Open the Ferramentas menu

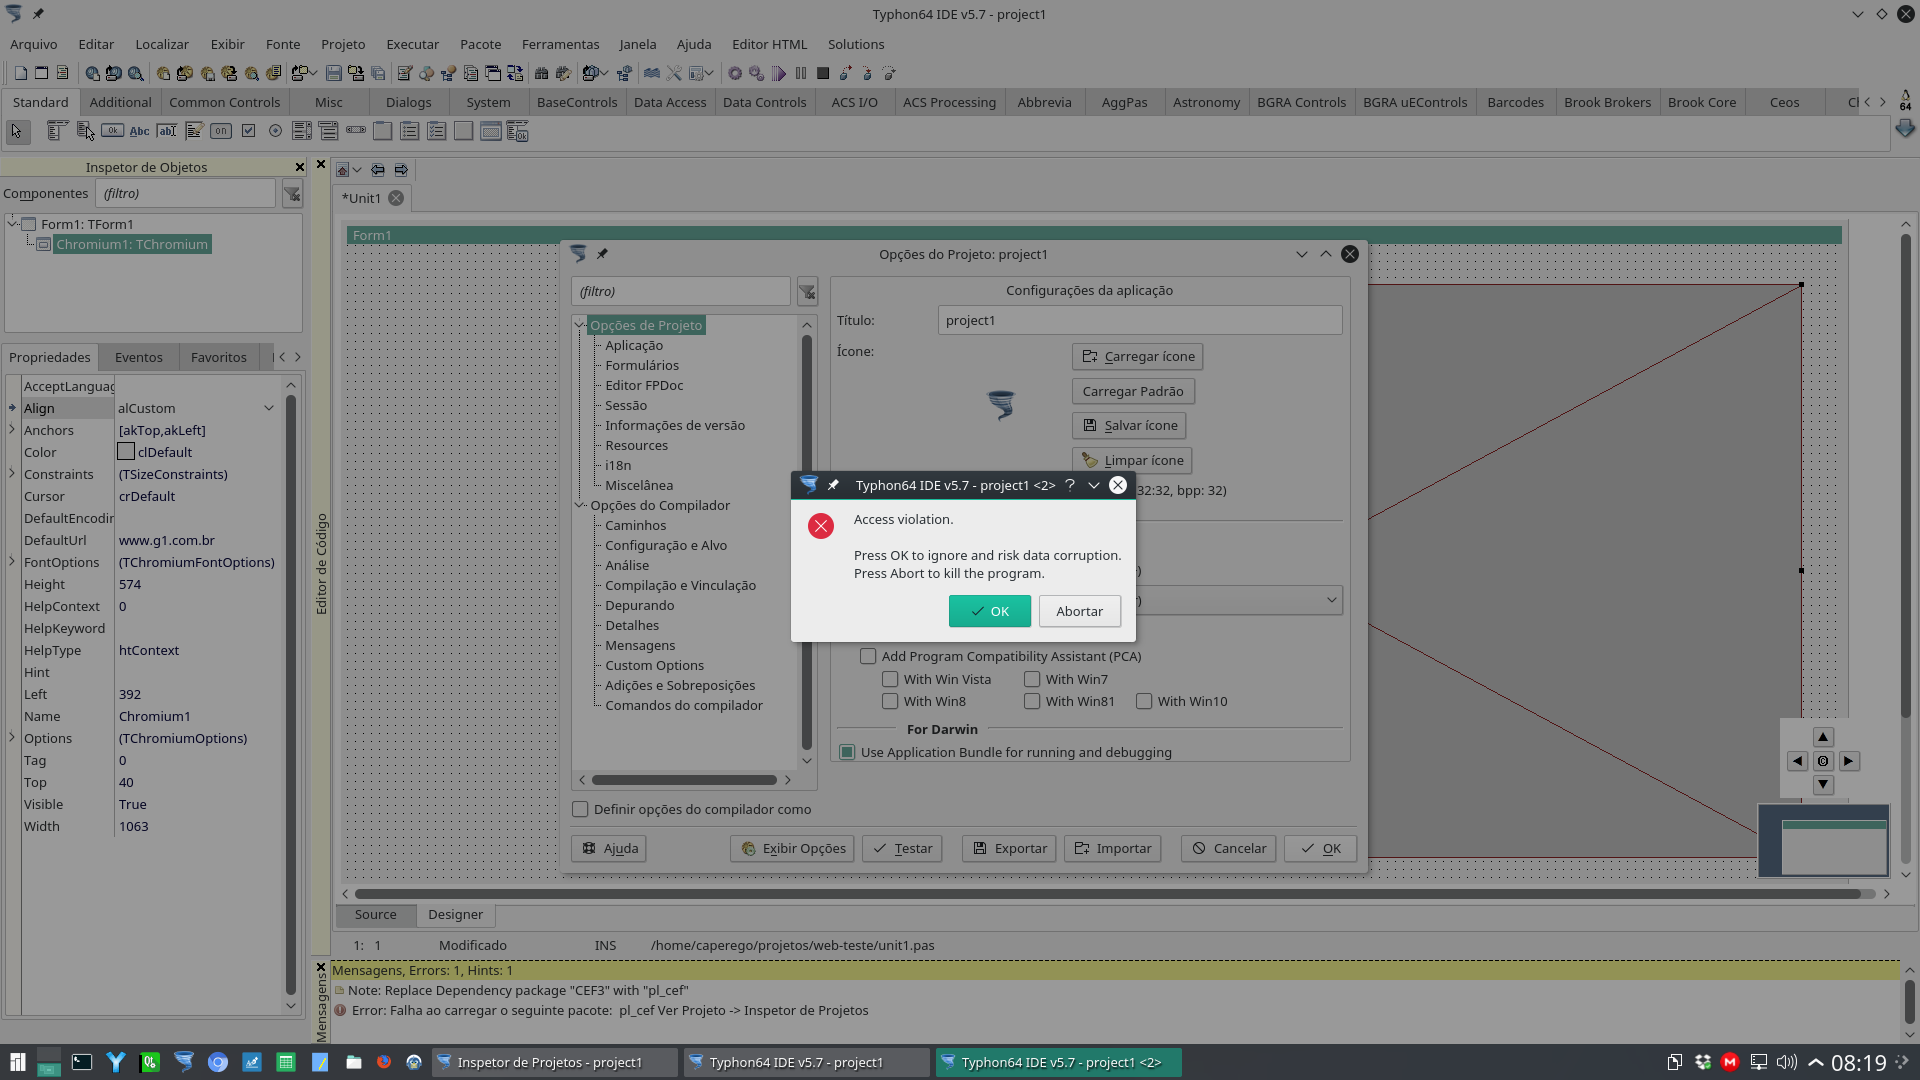tap(560, 44)
